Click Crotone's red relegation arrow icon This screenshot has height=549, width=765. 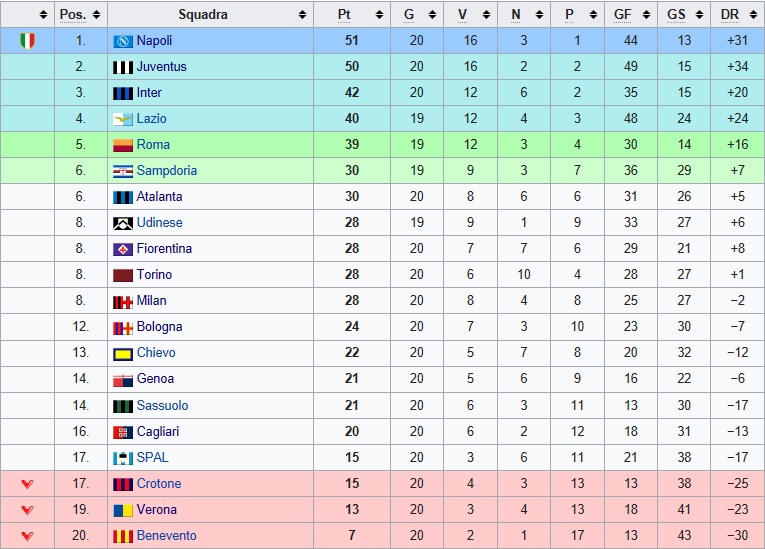(28, 484)
